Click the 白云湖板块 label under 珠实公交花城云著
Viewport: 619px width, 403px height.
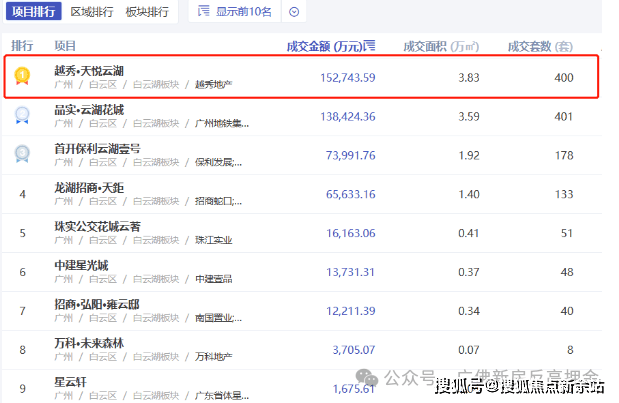pyautogui.click(x=158, y=240)
